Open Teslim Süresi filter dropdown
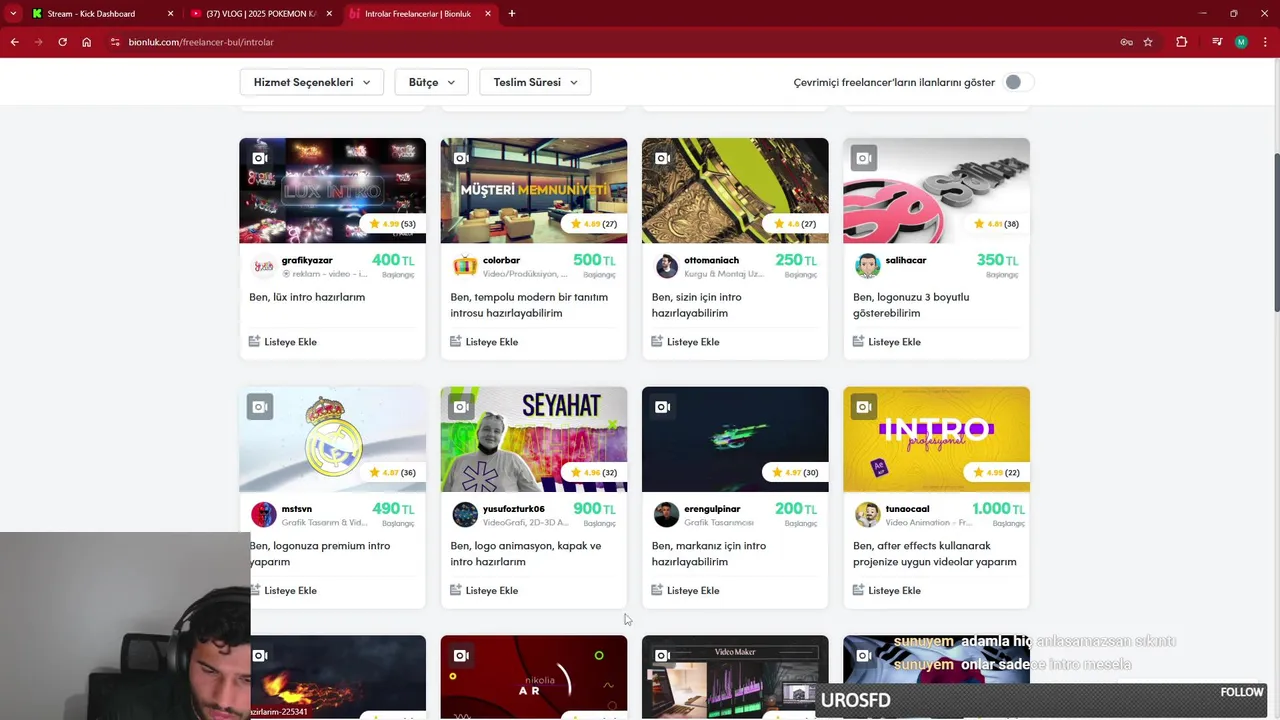The image size is (1280, 720). coord(535,82)
